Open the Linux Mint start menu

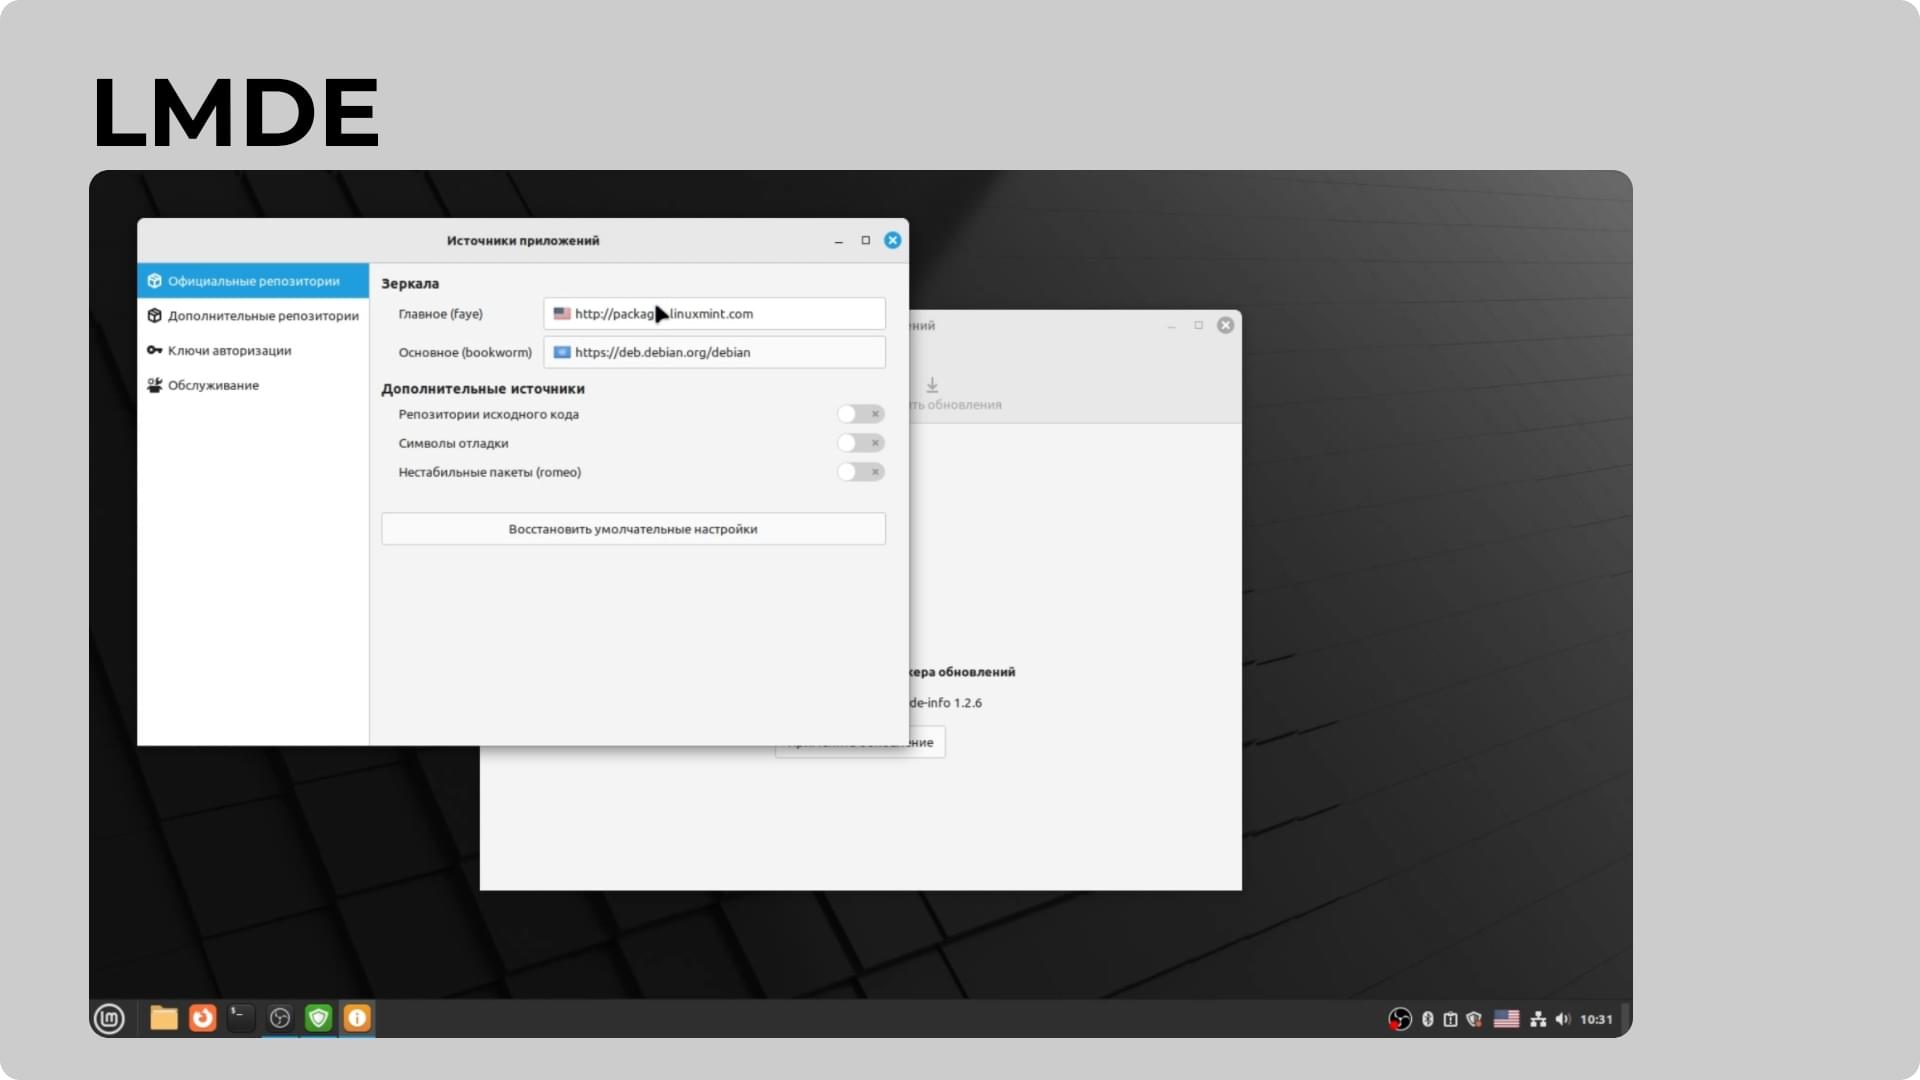(x=109, y=1019)
